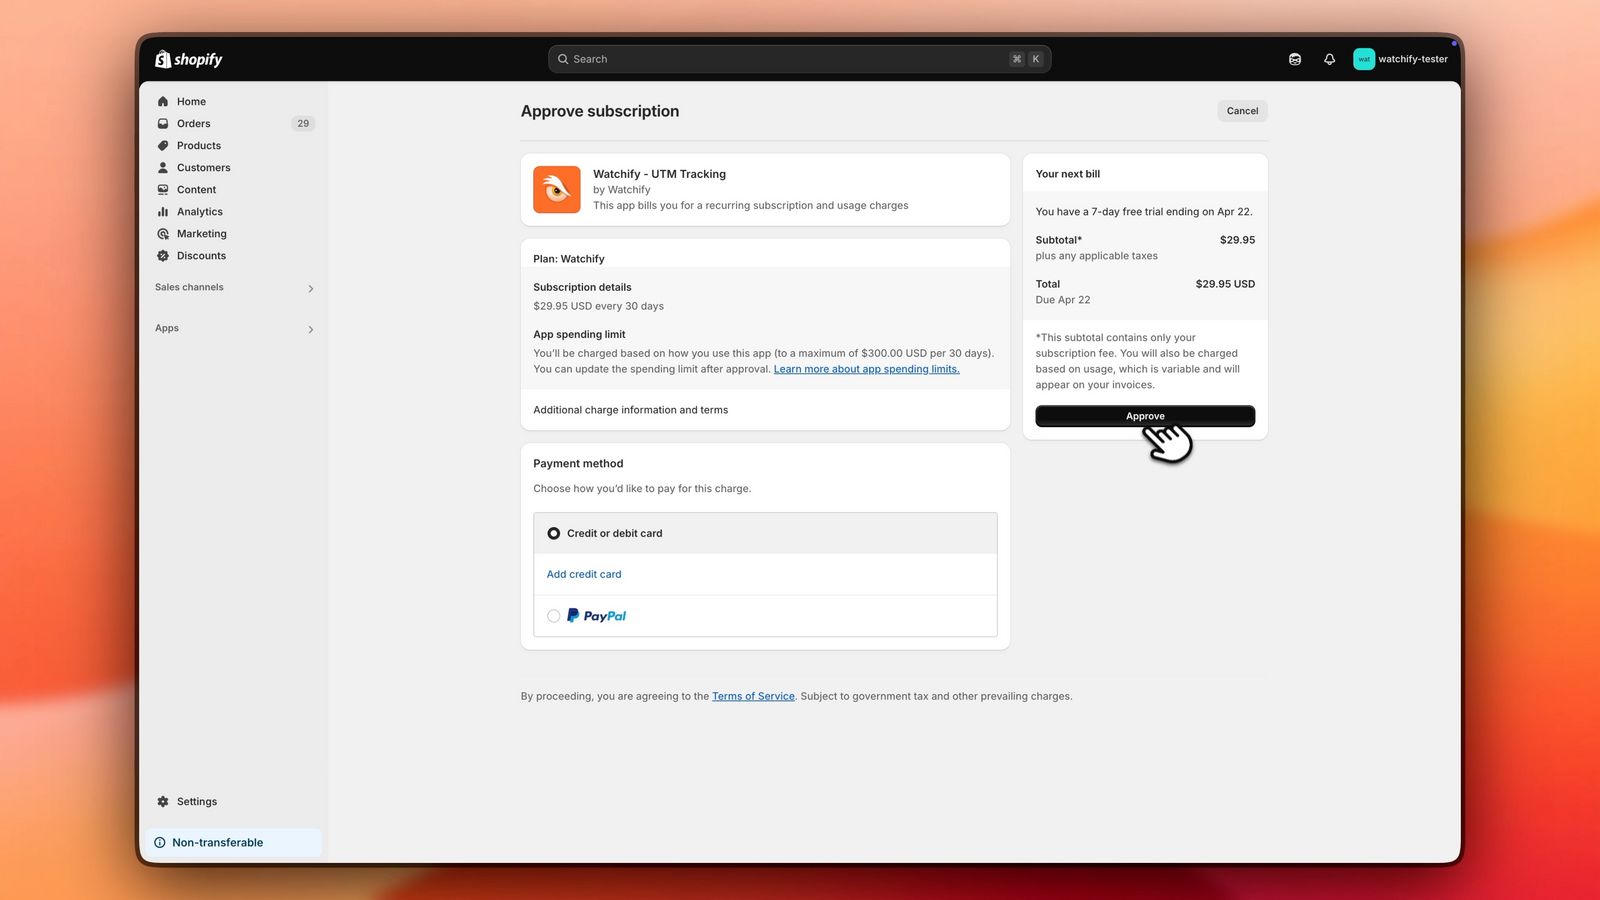This screenshot has height=900, width=1600.
Task: Click the Marketing target icon
Action: pos(163,234)
